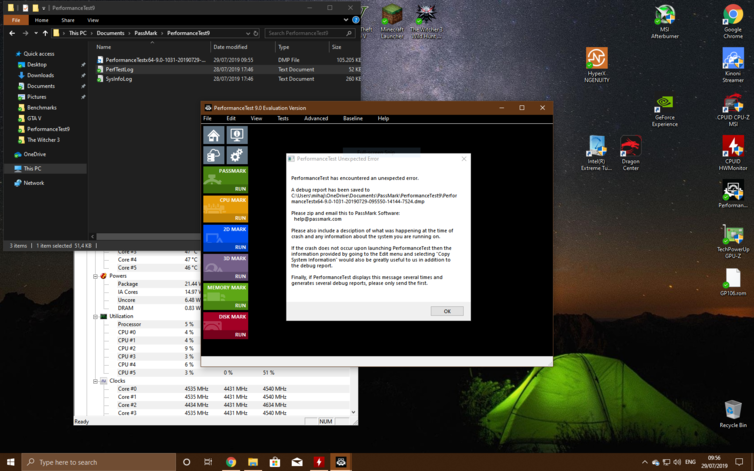Image resolution: width=754 pixels, height=471 pixels.
Task: Open HyperX NGENUITY desktop icon
Action: point(596,65)
